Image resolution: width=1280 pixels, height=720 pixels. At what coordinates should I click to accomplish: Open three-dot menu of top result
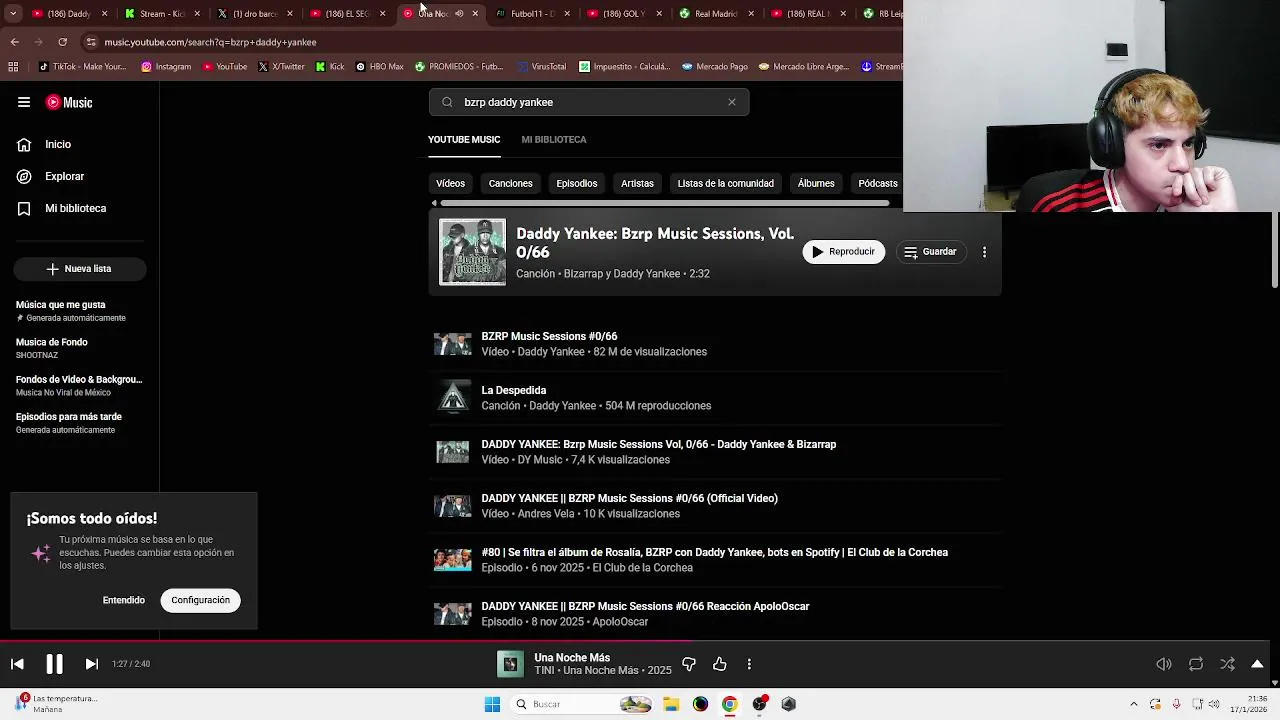click(984, 252)
